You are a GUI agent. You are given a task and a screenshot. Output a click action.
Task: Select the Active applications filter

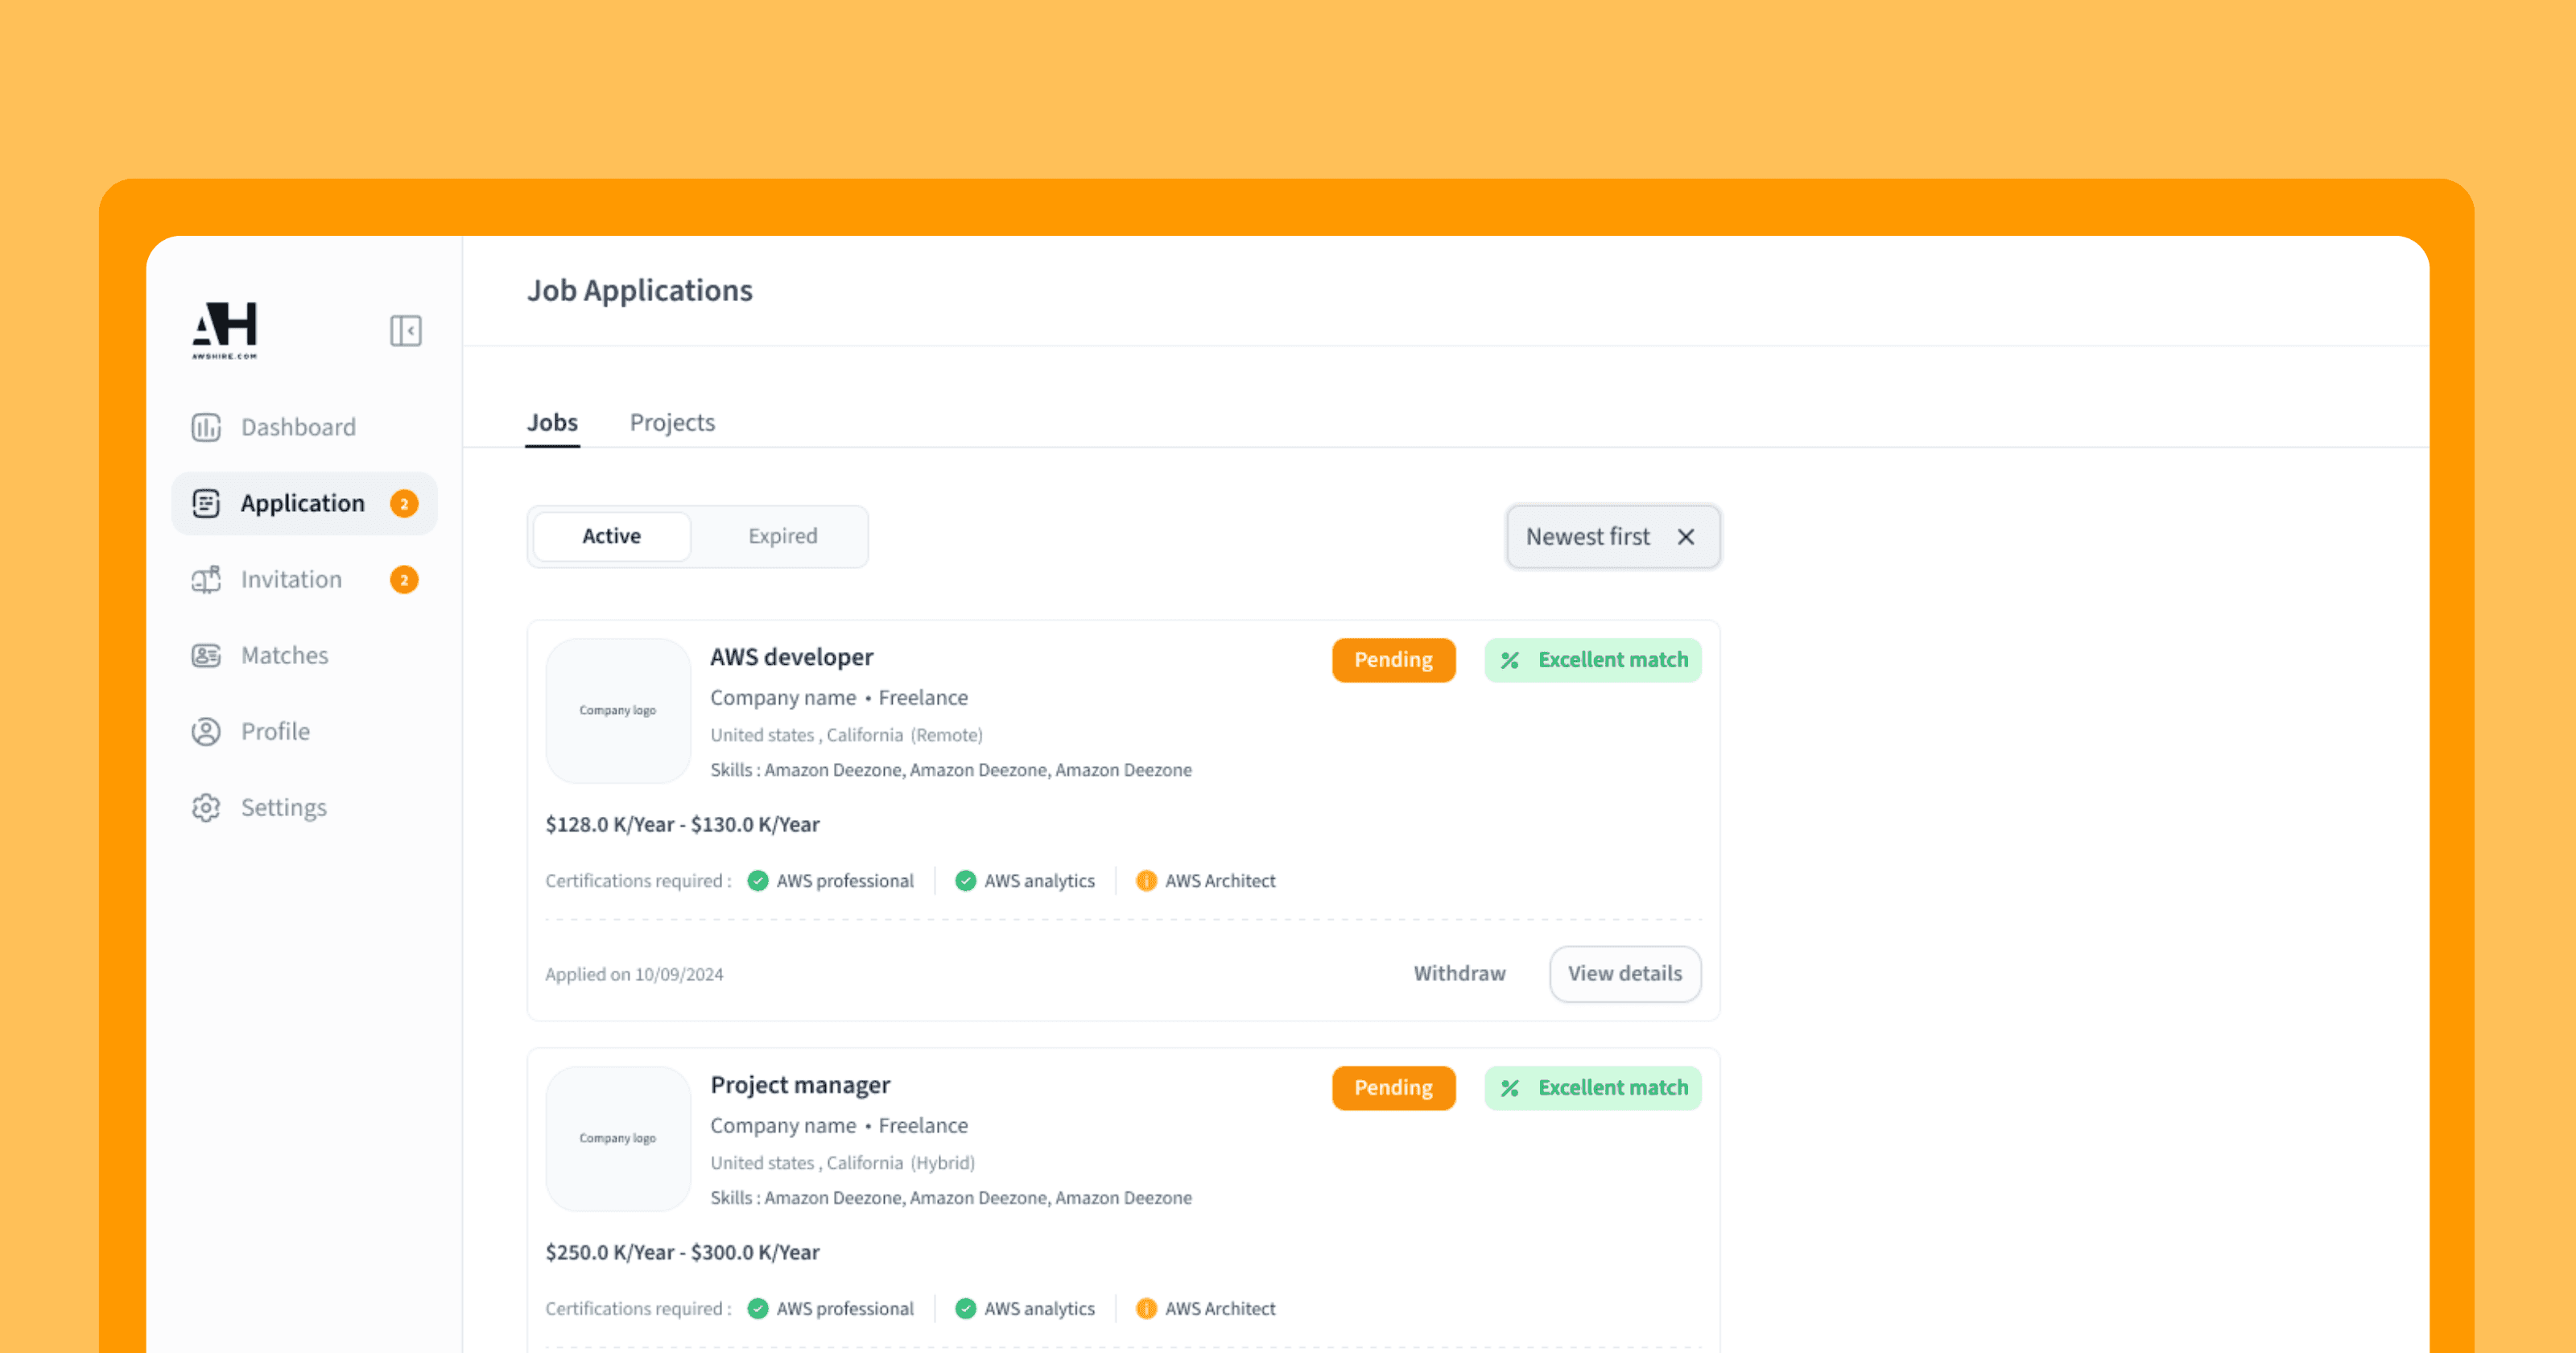tap(610, 536)
